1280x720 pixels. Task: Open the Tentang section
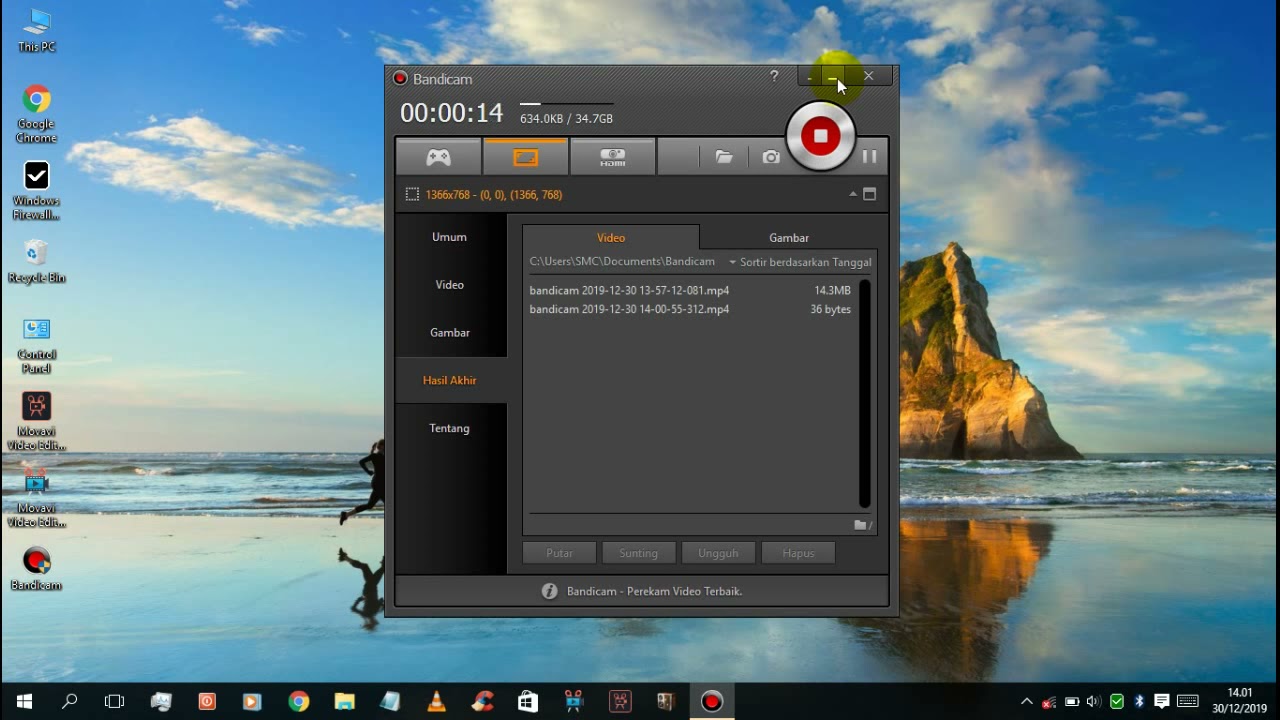[x=450, y=429]
